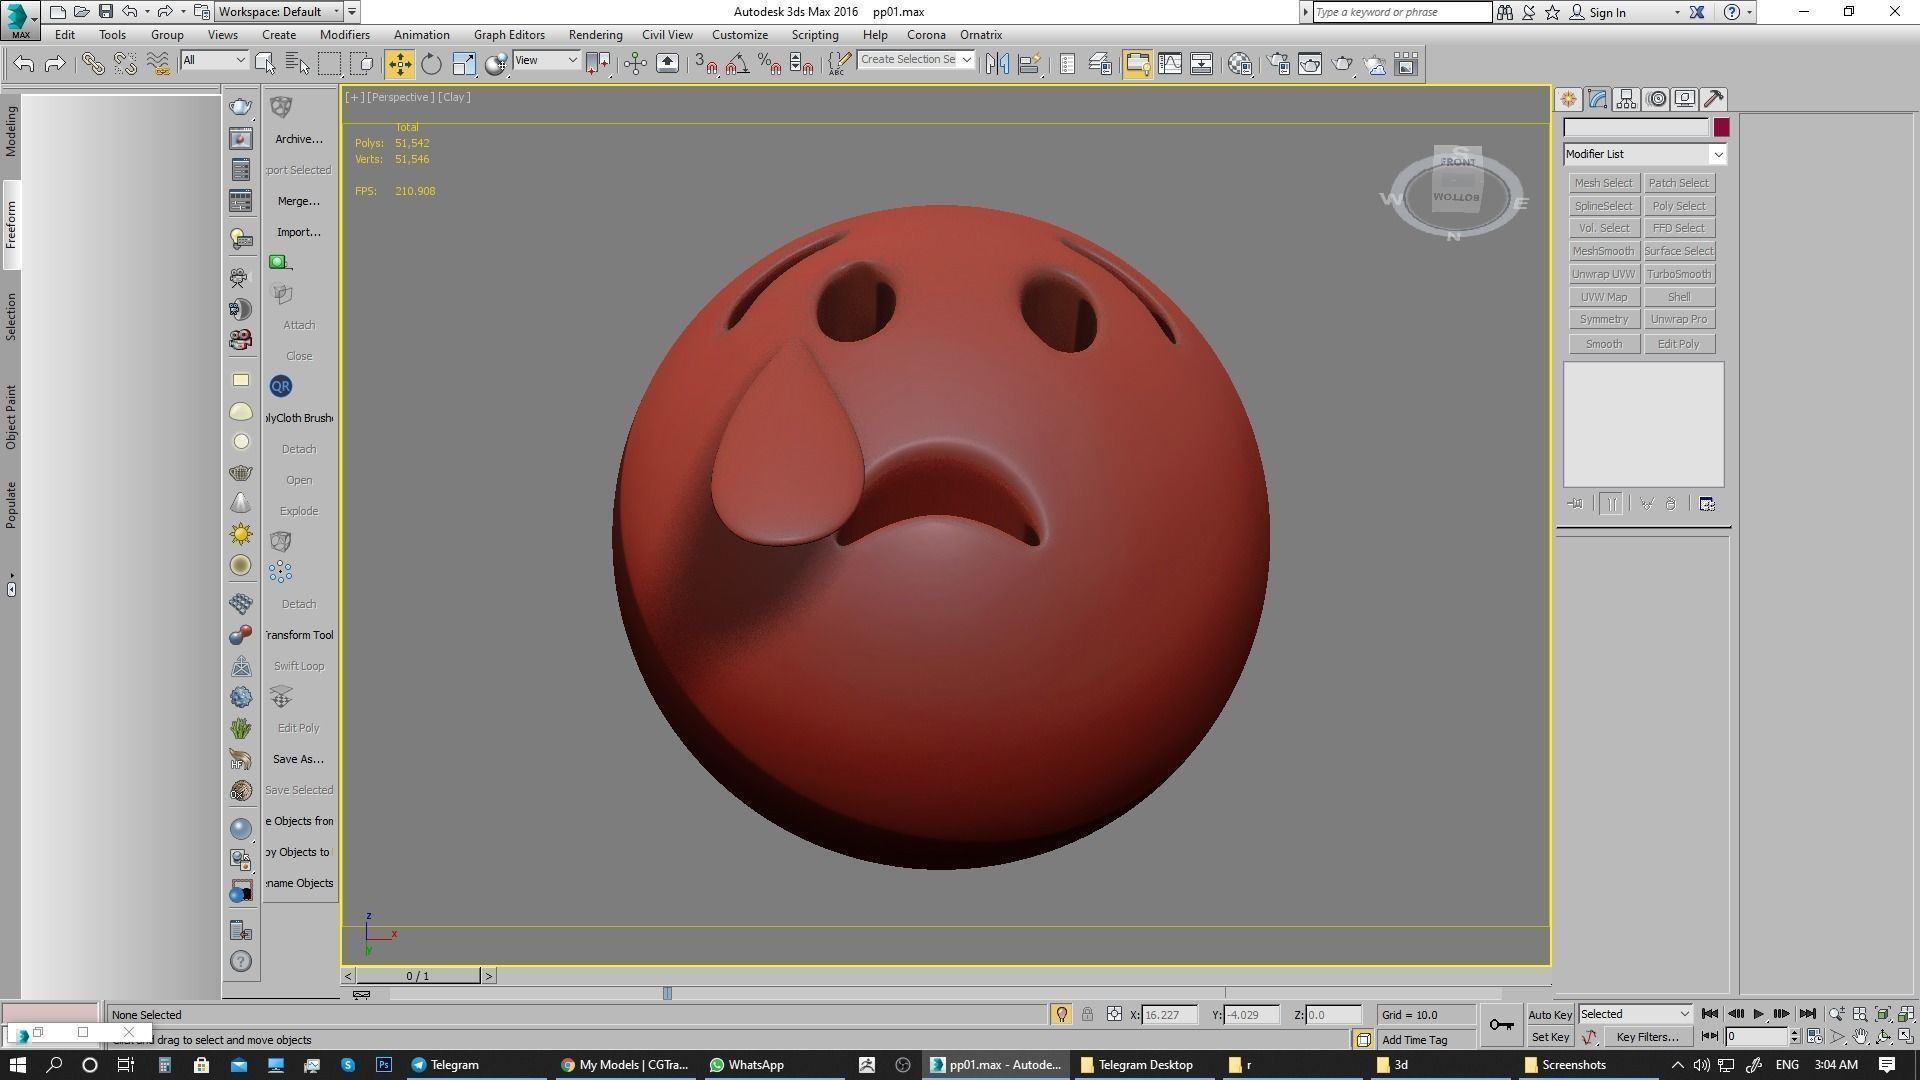Click the Redo arrow in main toolbar
Screen dimensions: 1920x1080
(56, 64)
